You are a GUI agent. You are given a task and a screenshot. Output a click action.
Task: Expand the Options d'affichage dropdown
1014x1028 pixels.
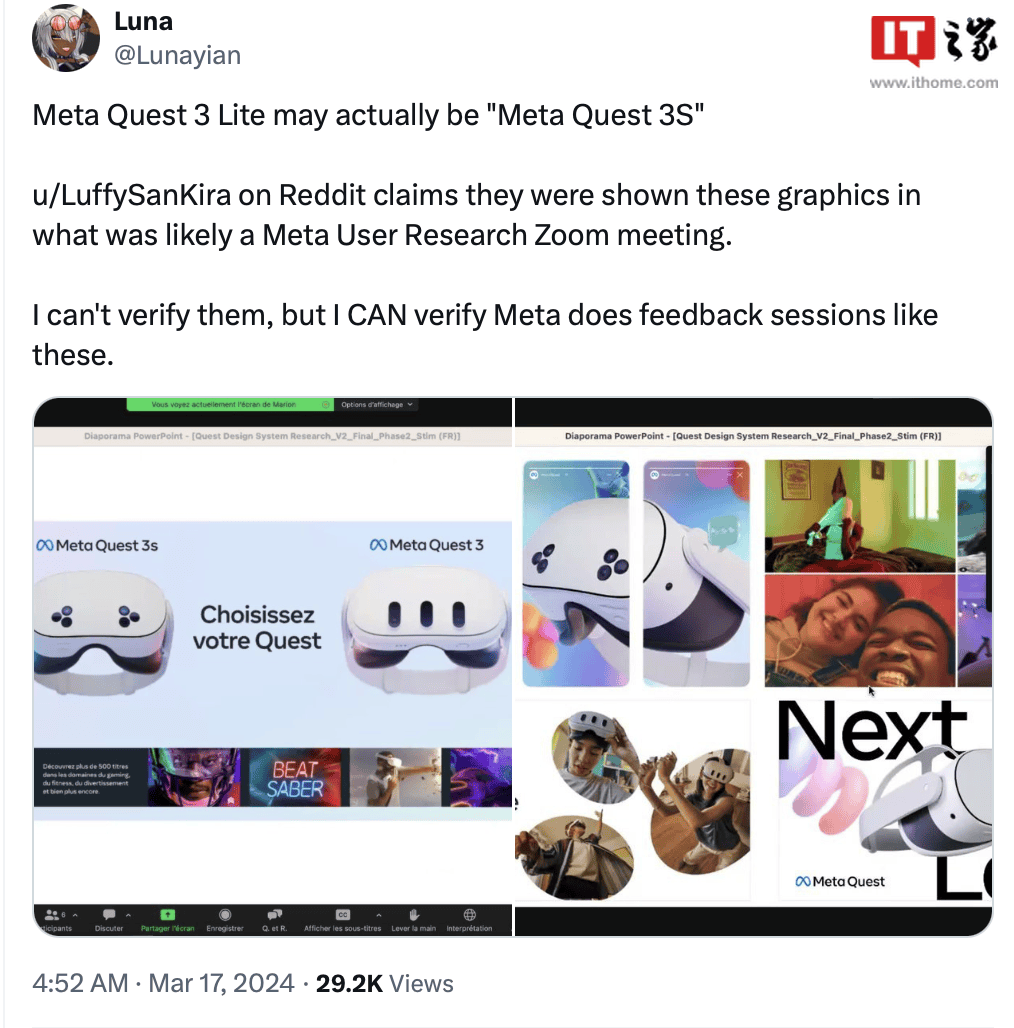376,405
